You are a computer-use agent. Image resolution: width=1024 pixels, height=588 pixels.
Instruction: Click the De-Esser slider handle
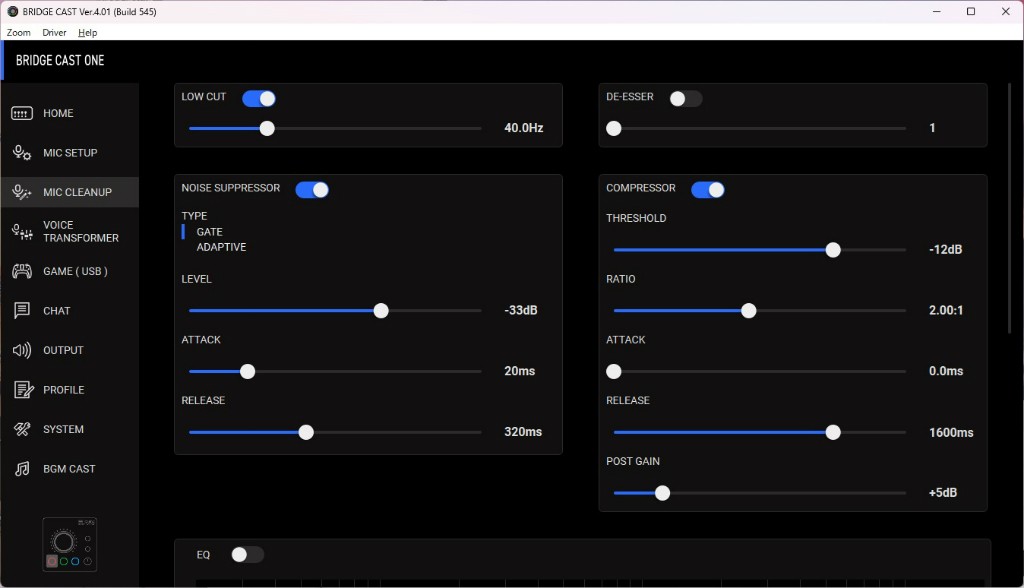[614, 129]
